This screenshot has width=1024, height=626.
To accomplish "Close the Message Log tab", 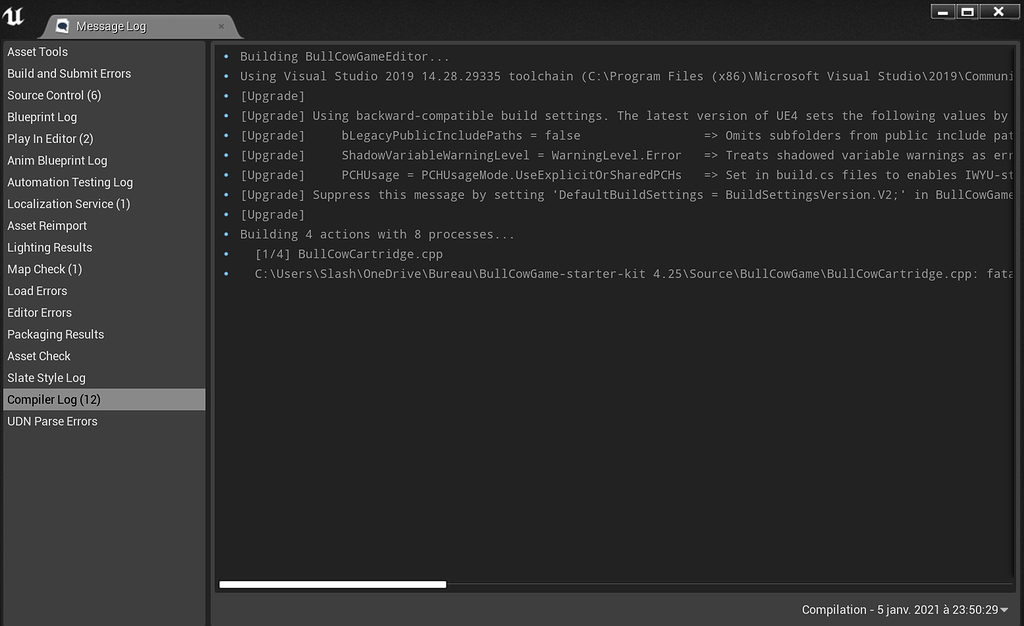I will tap(222, 27).
